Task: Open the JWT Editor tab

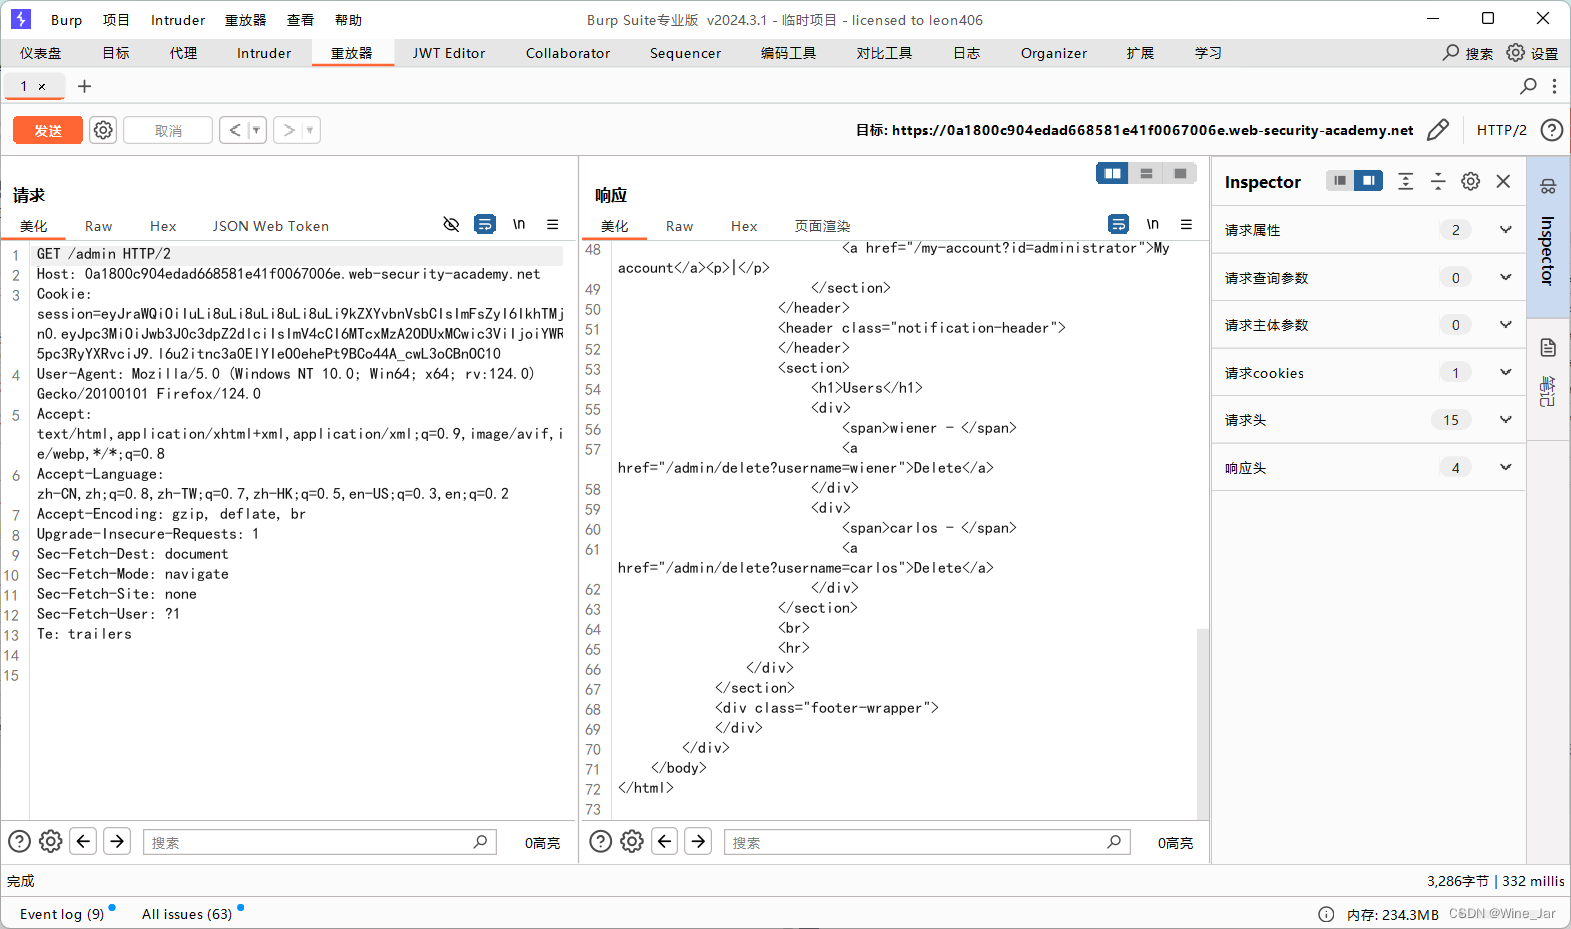Action: (449, 53)
